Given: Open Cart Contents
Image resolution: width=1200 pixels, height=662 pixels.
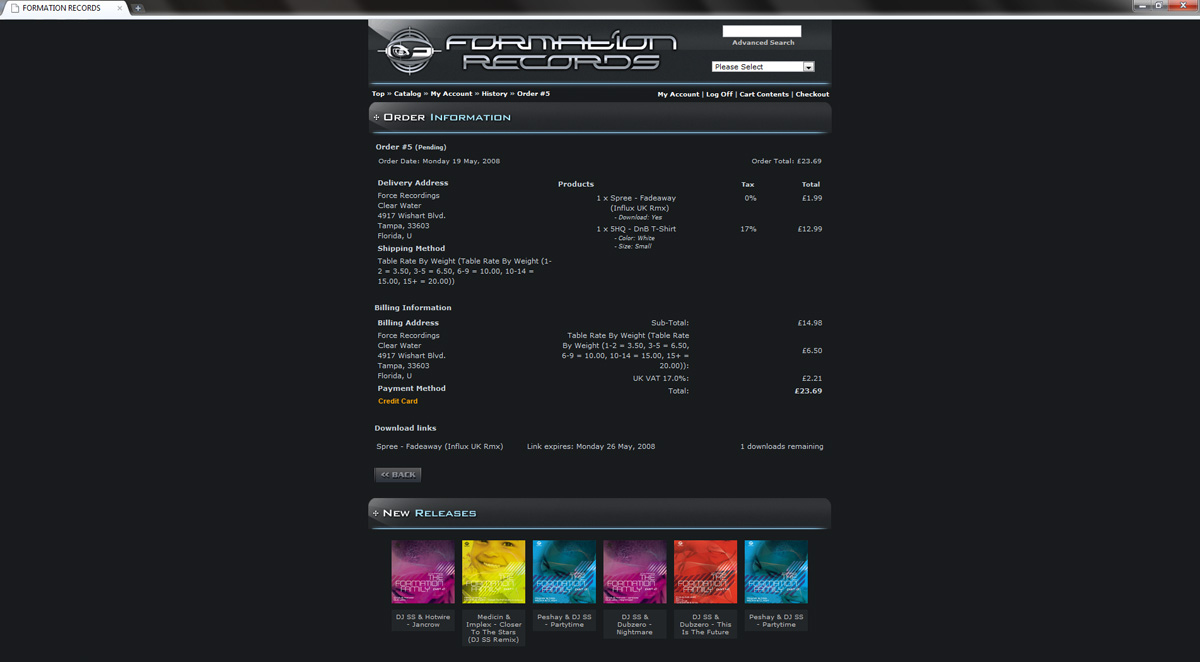Looking at the screenshot, I should [x=764, y=94].
